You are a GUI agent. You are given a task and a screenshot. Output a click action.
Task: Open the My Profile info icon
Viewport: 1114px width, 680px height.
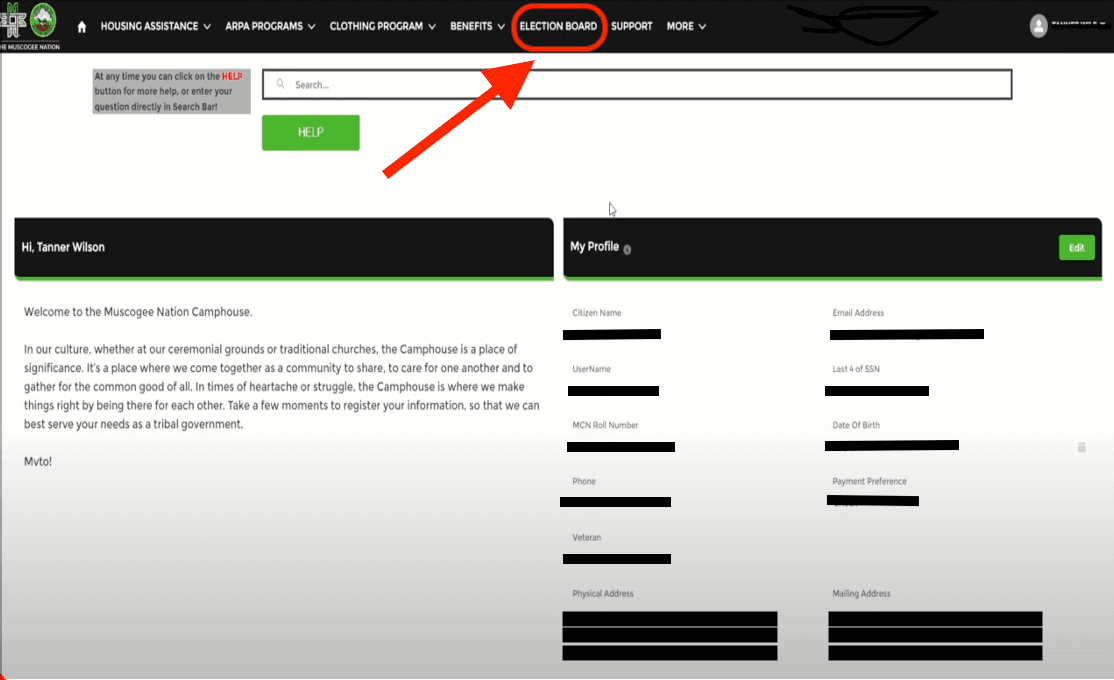[x=627, y=249]
